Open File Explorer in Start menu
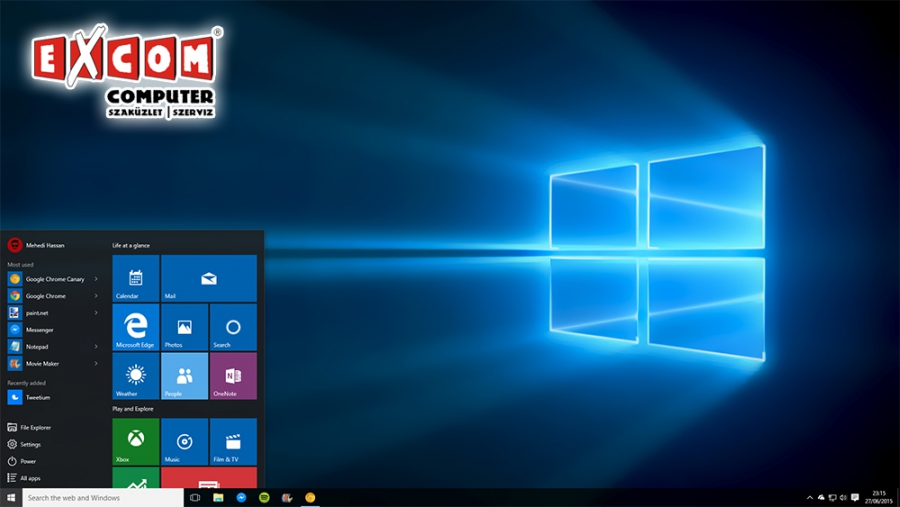Image resolution: width=900 pixels, height=507 pixels. [29, 428]
